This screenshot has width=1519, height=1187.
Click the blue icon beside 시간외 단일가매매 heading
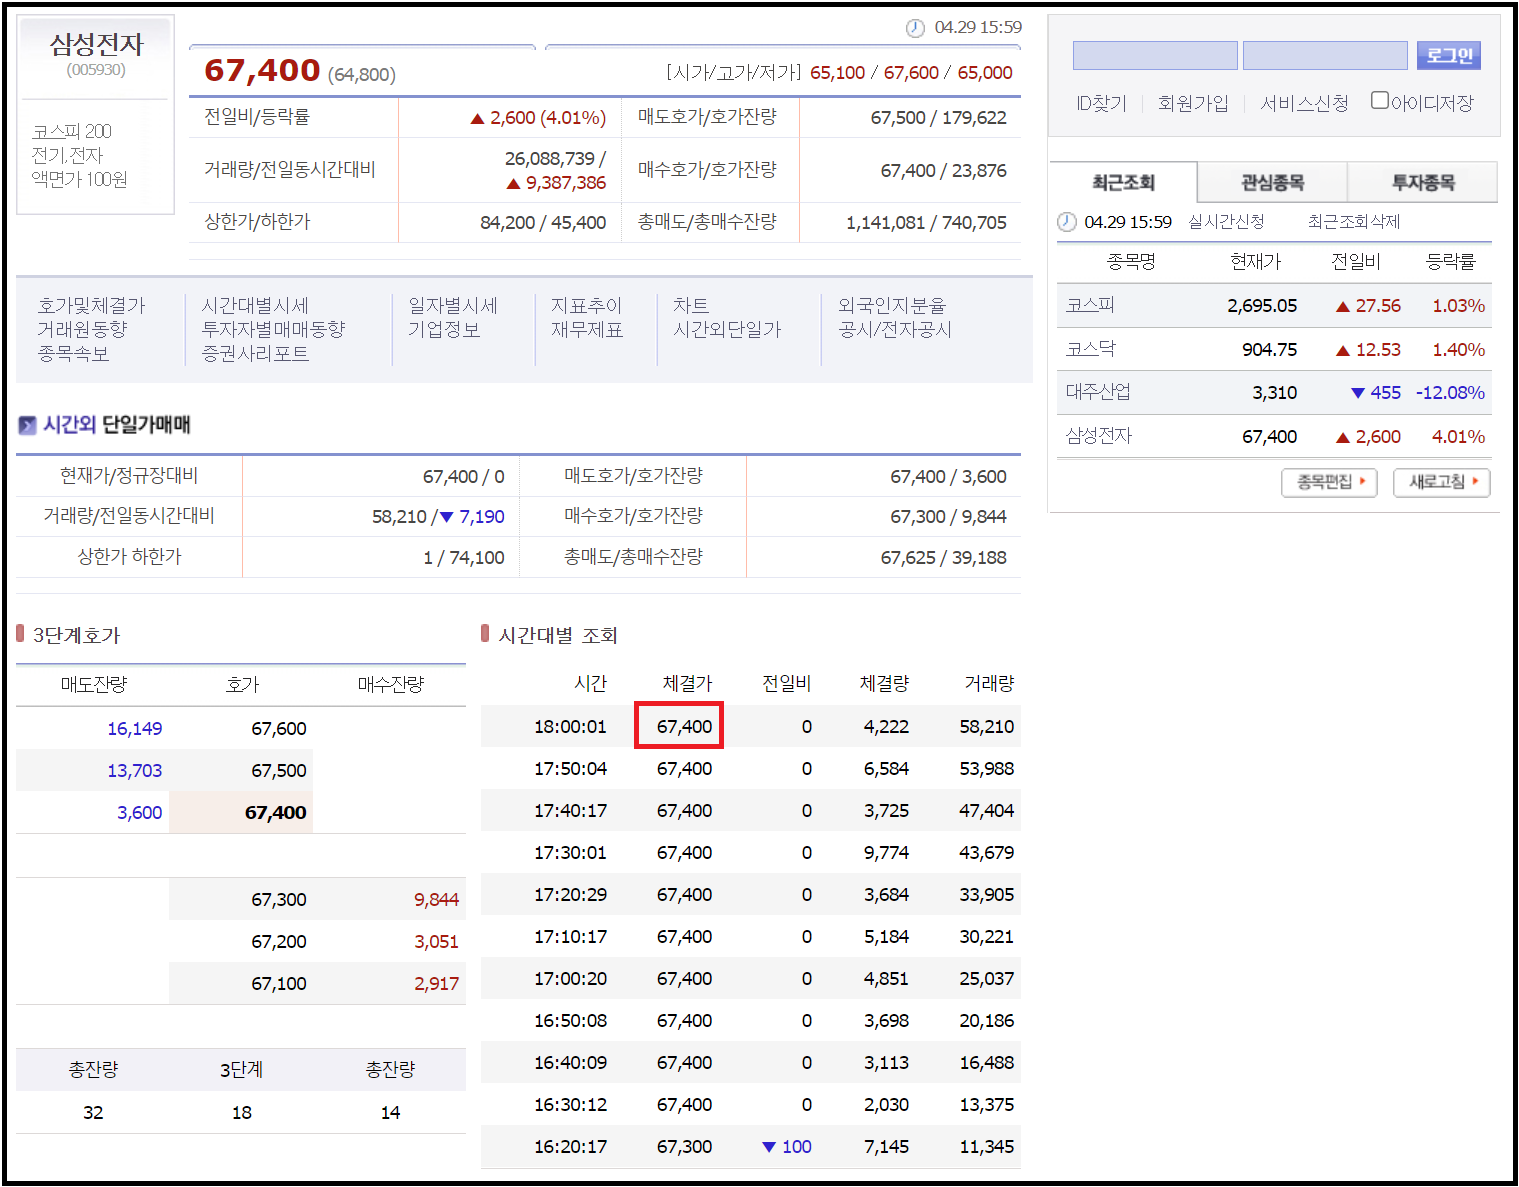pos(27,426)
